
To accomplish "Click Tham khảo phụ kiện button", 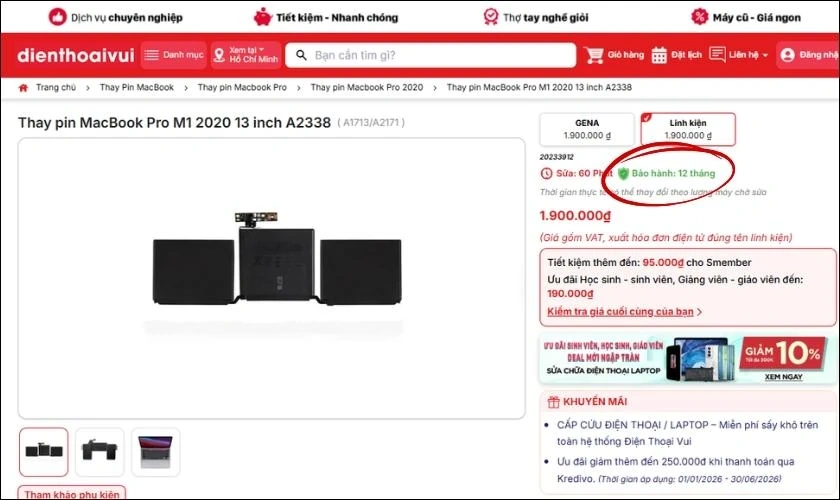I will click(x=72, y=493).
